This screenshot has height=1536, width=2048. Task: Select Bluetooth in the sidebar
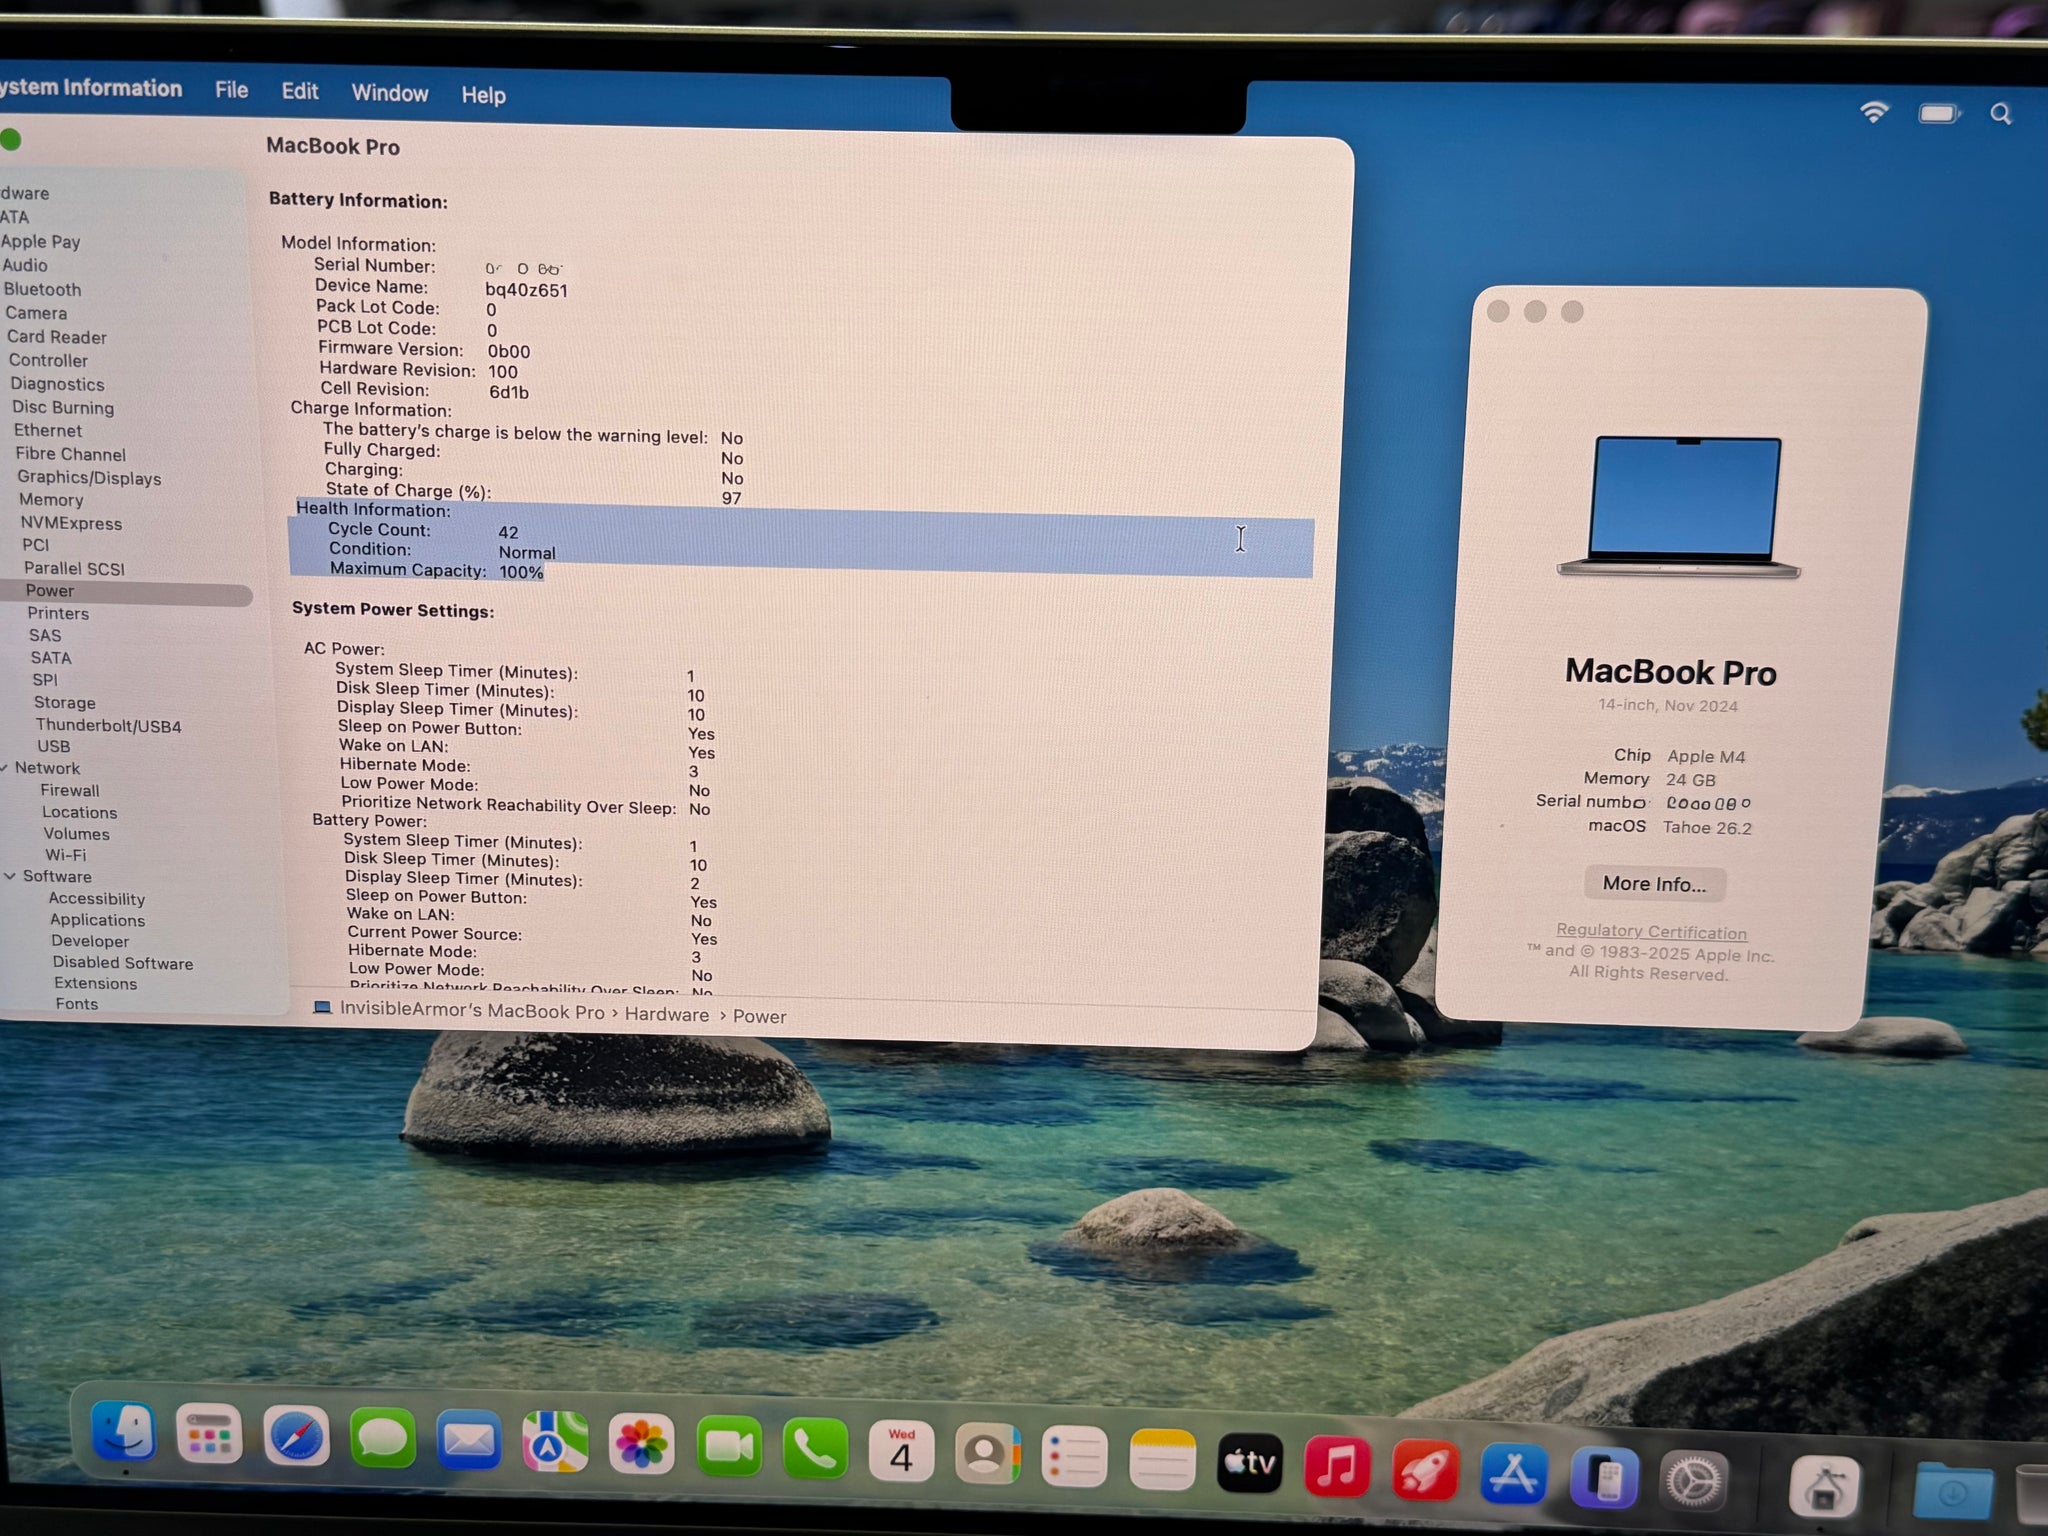[42, 289]
